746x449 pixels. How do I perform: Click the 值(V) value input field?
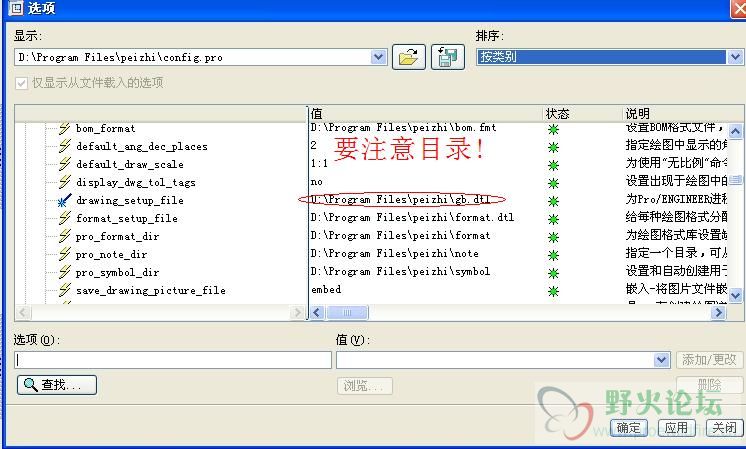(495, 360)
